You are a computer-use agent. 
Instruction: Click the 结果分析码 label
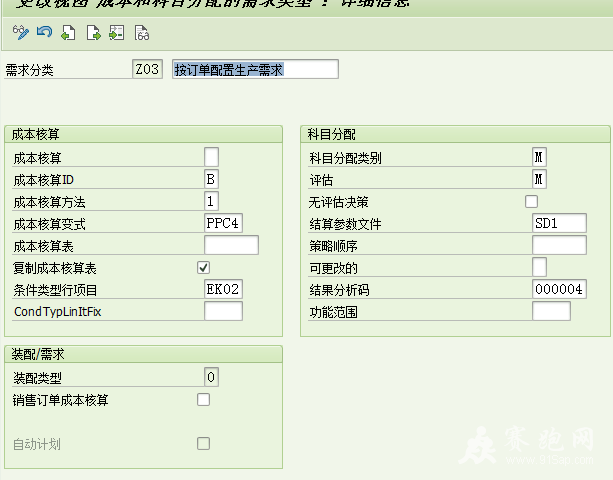click(x=339, y=290)
